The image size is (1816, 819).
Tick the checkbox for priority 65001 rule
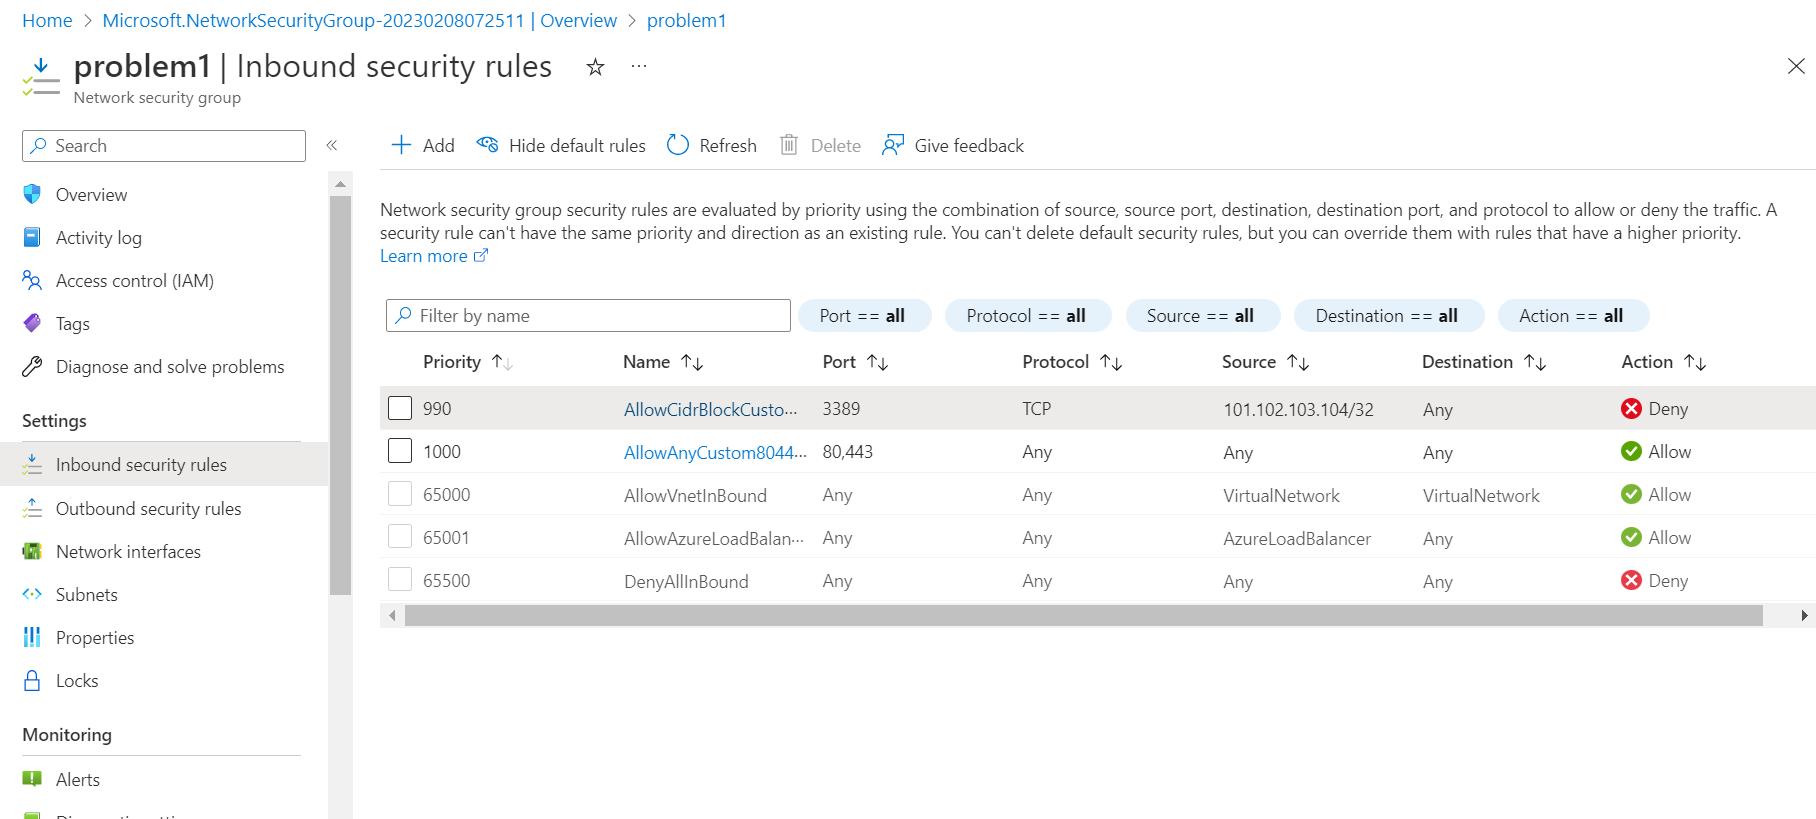click(x=400, y=537)
